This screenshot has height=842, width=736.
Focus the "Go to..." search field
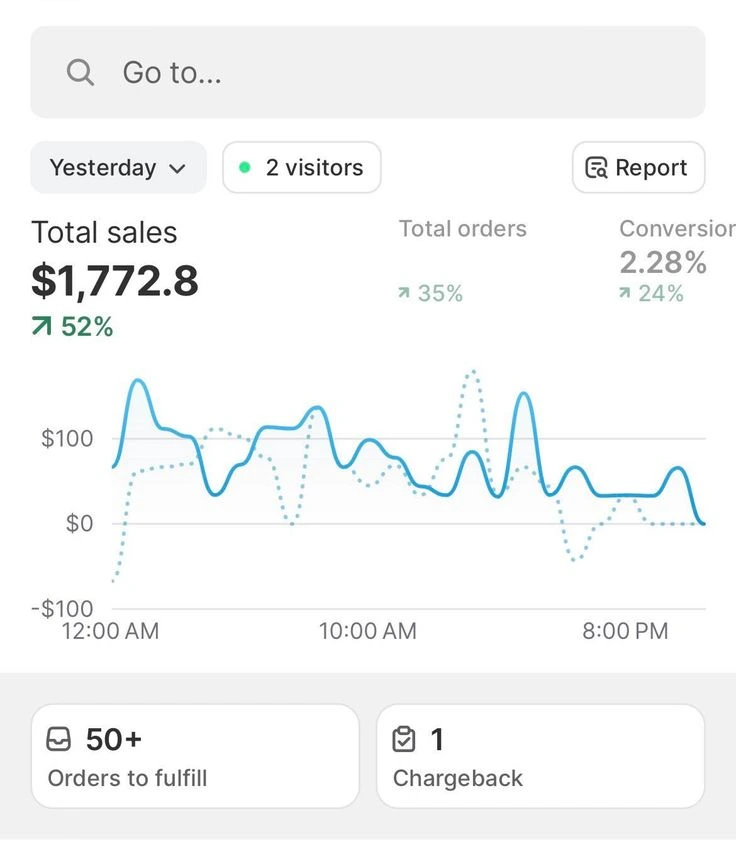(x=400, y=73)
